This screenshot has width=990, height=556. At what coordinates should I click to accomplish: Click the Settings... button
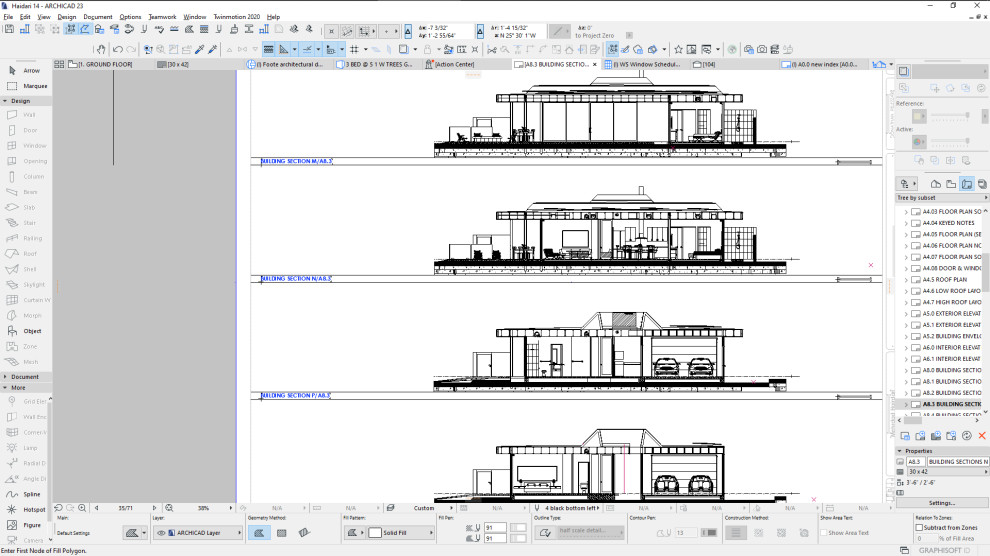[941, 503]
